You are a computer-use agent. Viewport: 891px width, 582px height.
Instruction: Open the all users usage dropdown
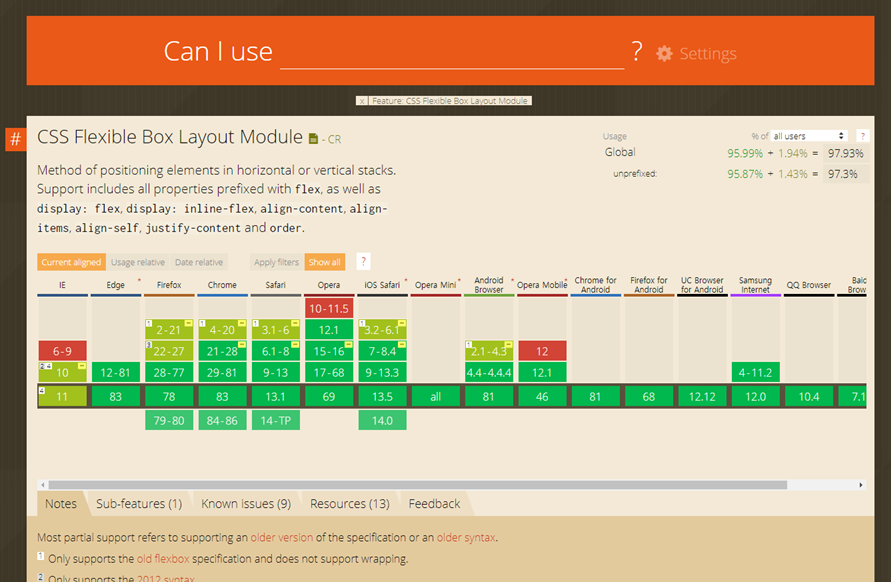click(x=809, y=136)
